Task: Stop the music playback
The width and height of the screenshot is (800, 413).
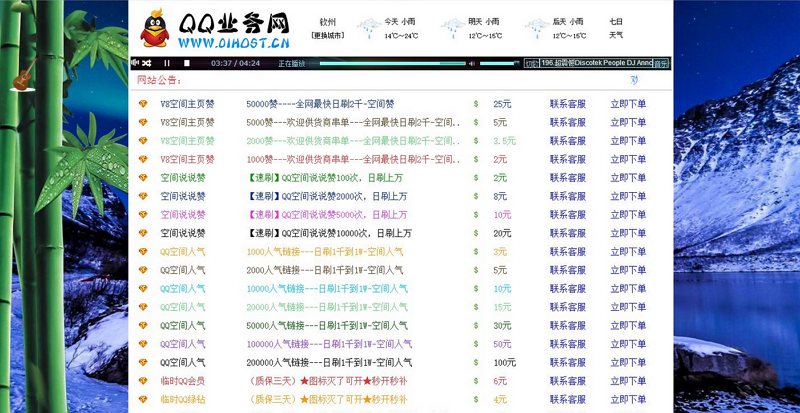Action: point(187,63)
